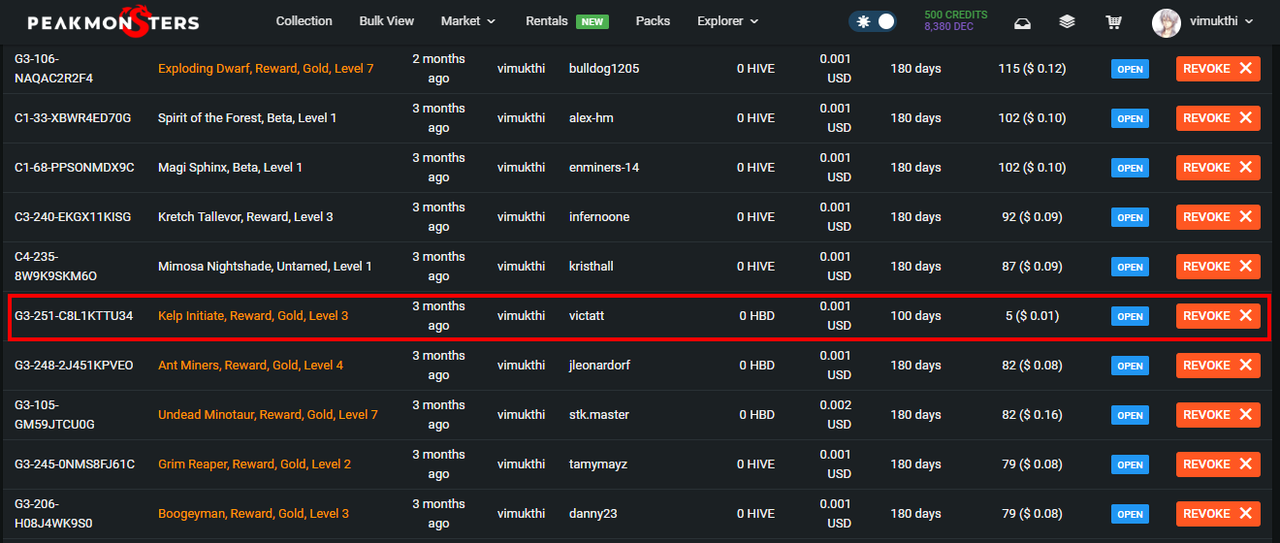Open Kelp Initiate, Reward, Gold card
This screenshot has height=543, width=1280.
point(253,316)
